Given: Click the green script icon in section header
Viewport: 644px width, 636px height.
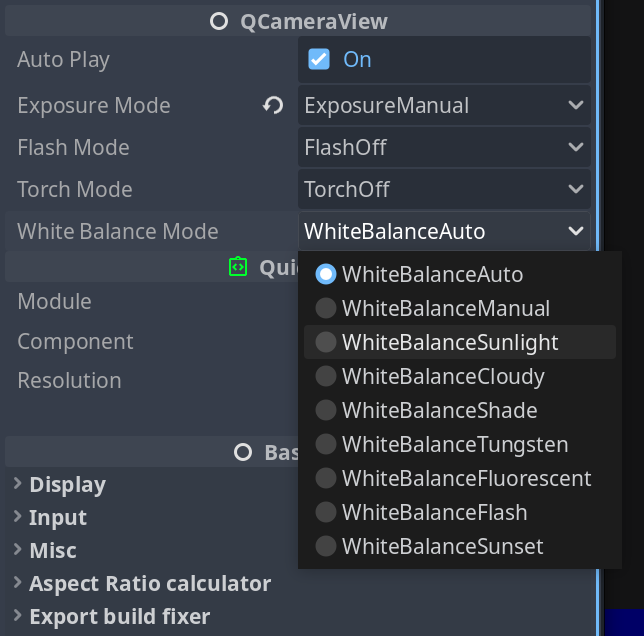Looking at the screenshot, I should point(238,267).
